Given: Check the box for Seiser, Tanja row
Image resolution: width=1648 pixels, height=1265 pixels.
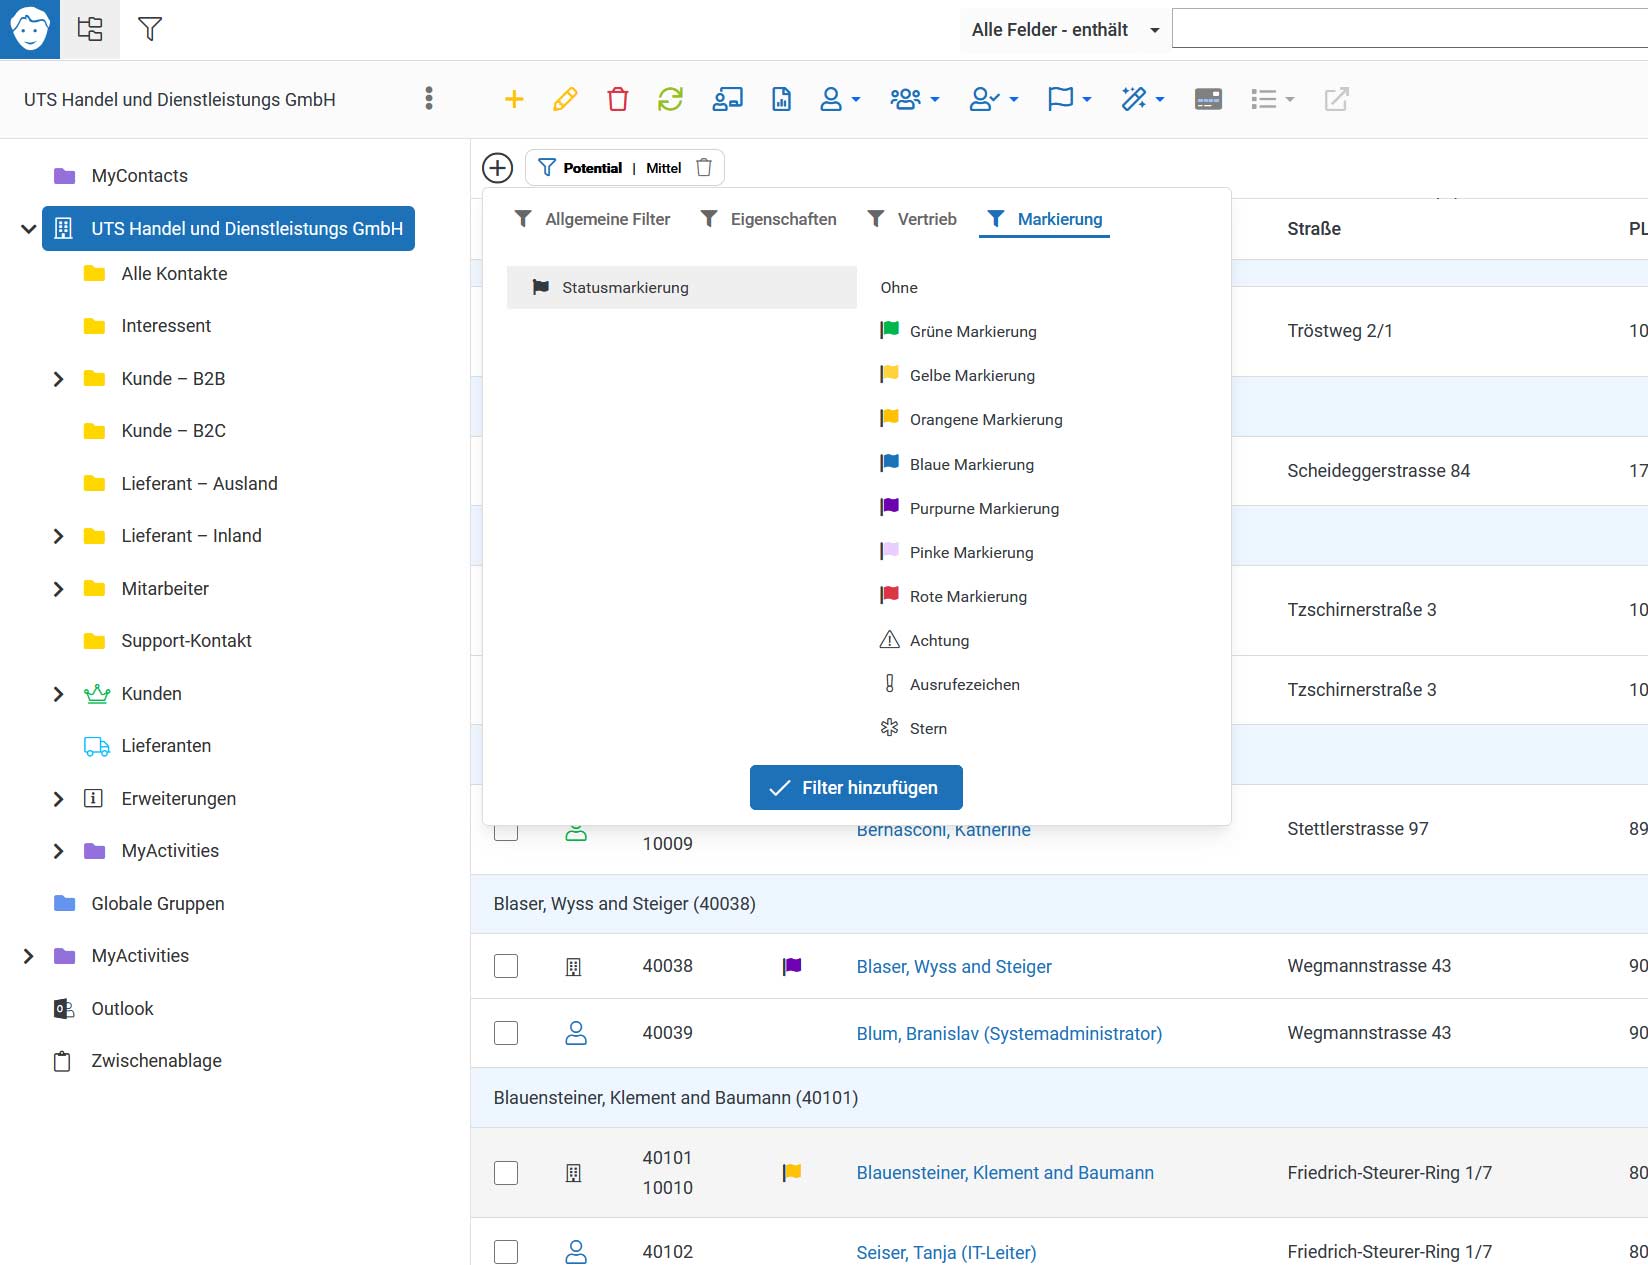Looking at the screenshot, I should (506, 1252).
